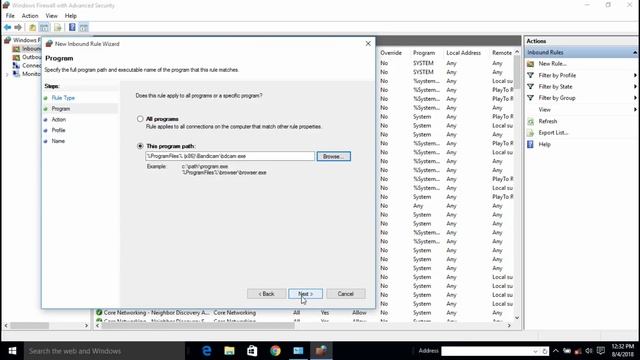Click the clock in the system tray
This screenshot has height=360, width=640.
623,351
